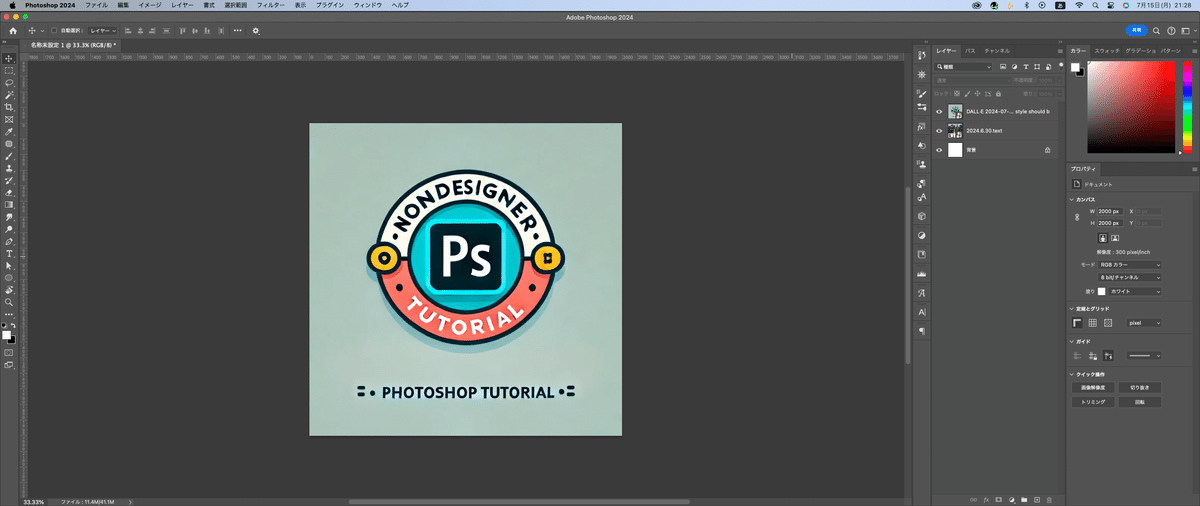Open the ホワイト fill dropdown
This screenshot has width=1200, height=506.
[1136, 291]
